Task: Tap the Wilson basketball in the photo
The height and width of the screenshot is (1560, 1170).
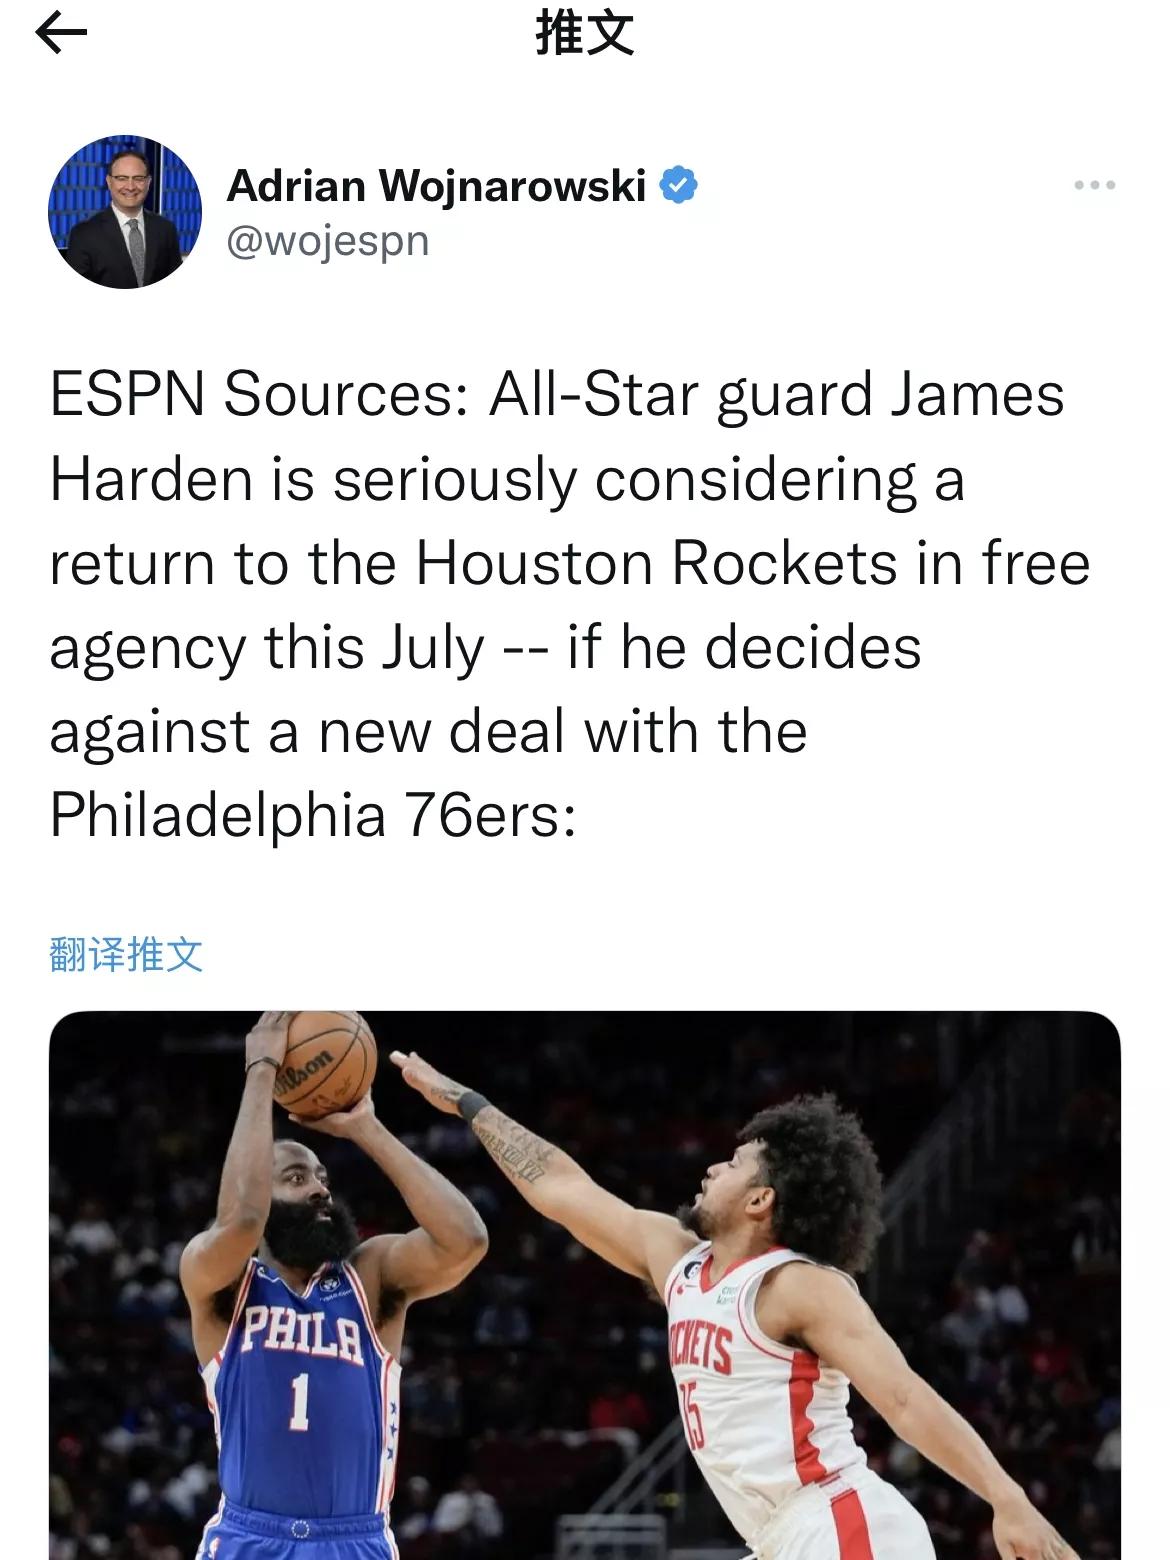Action: (323, 1063)
